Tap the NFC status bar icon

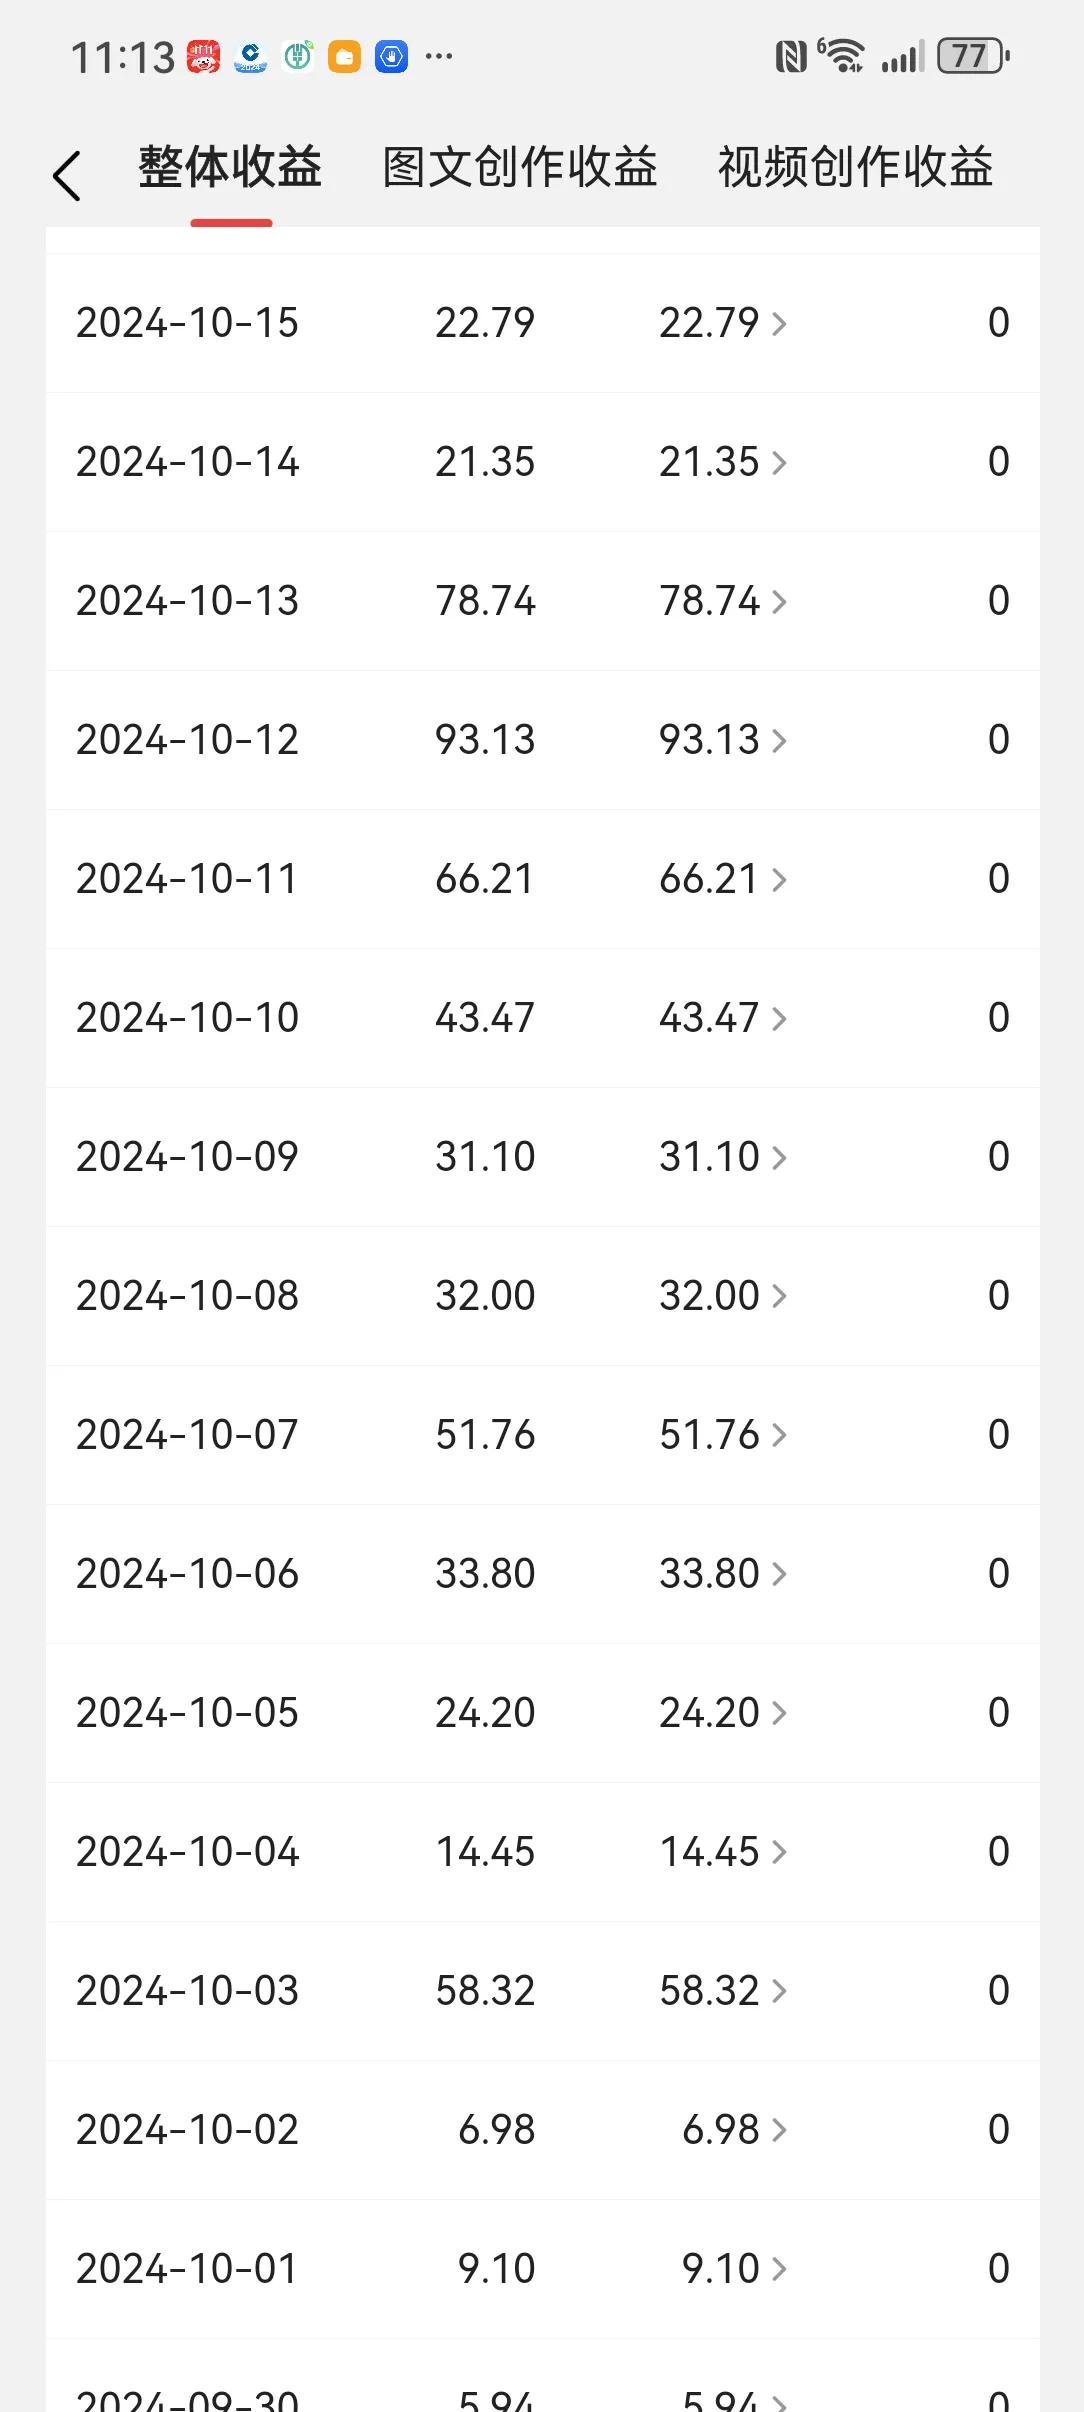tap(790, 57)
